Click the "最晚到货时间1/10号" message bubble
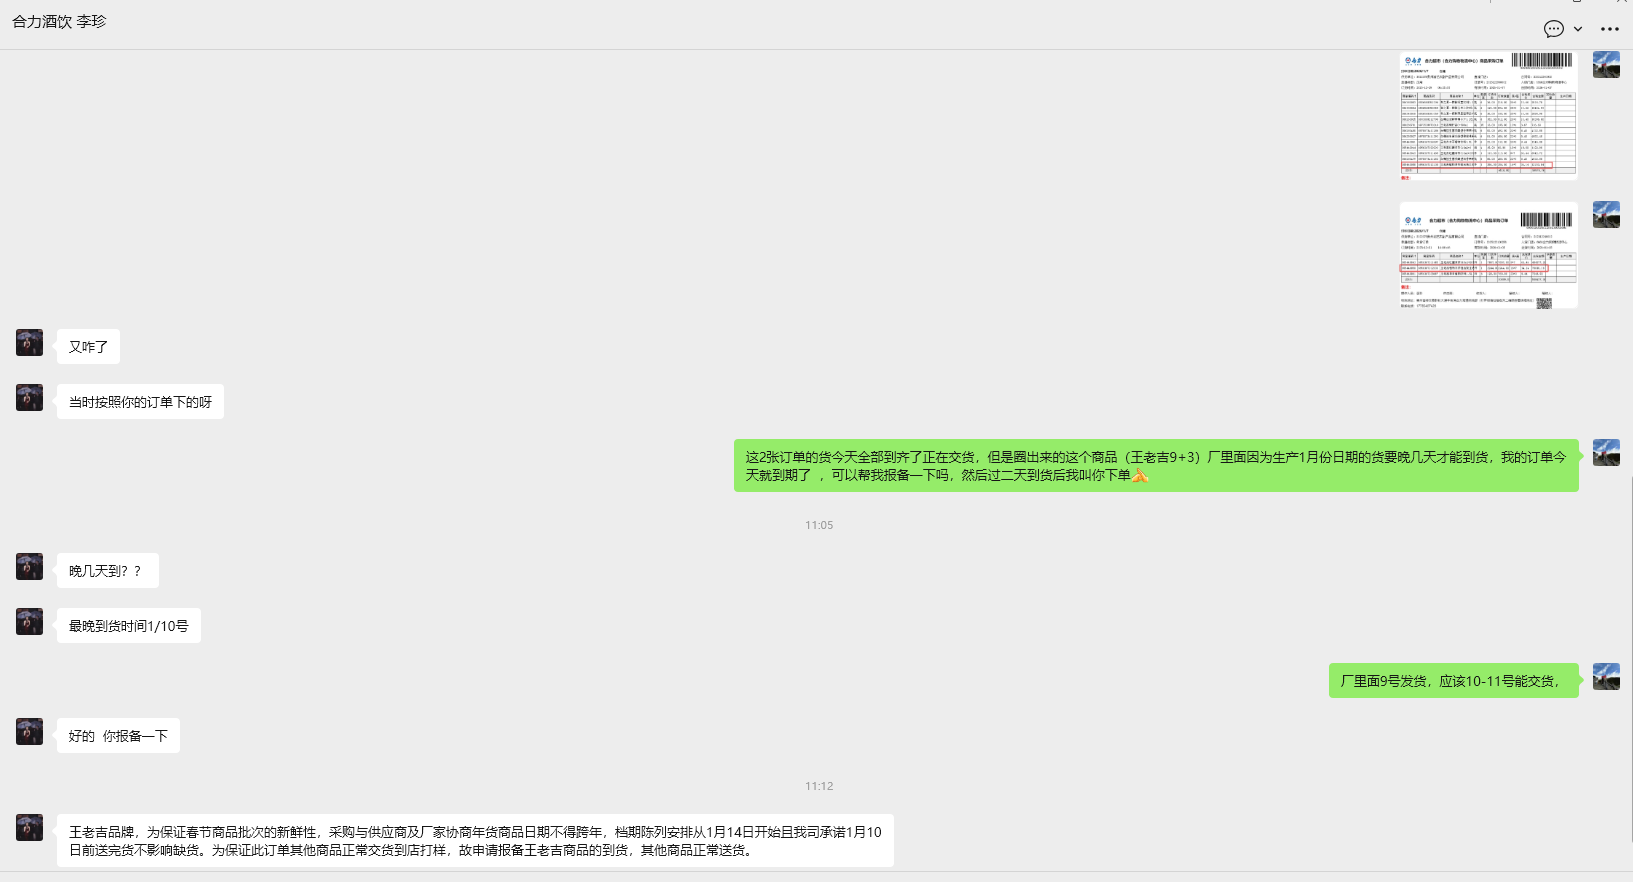The height and width of the screenshot is (882, 1633). coord(128,626)
